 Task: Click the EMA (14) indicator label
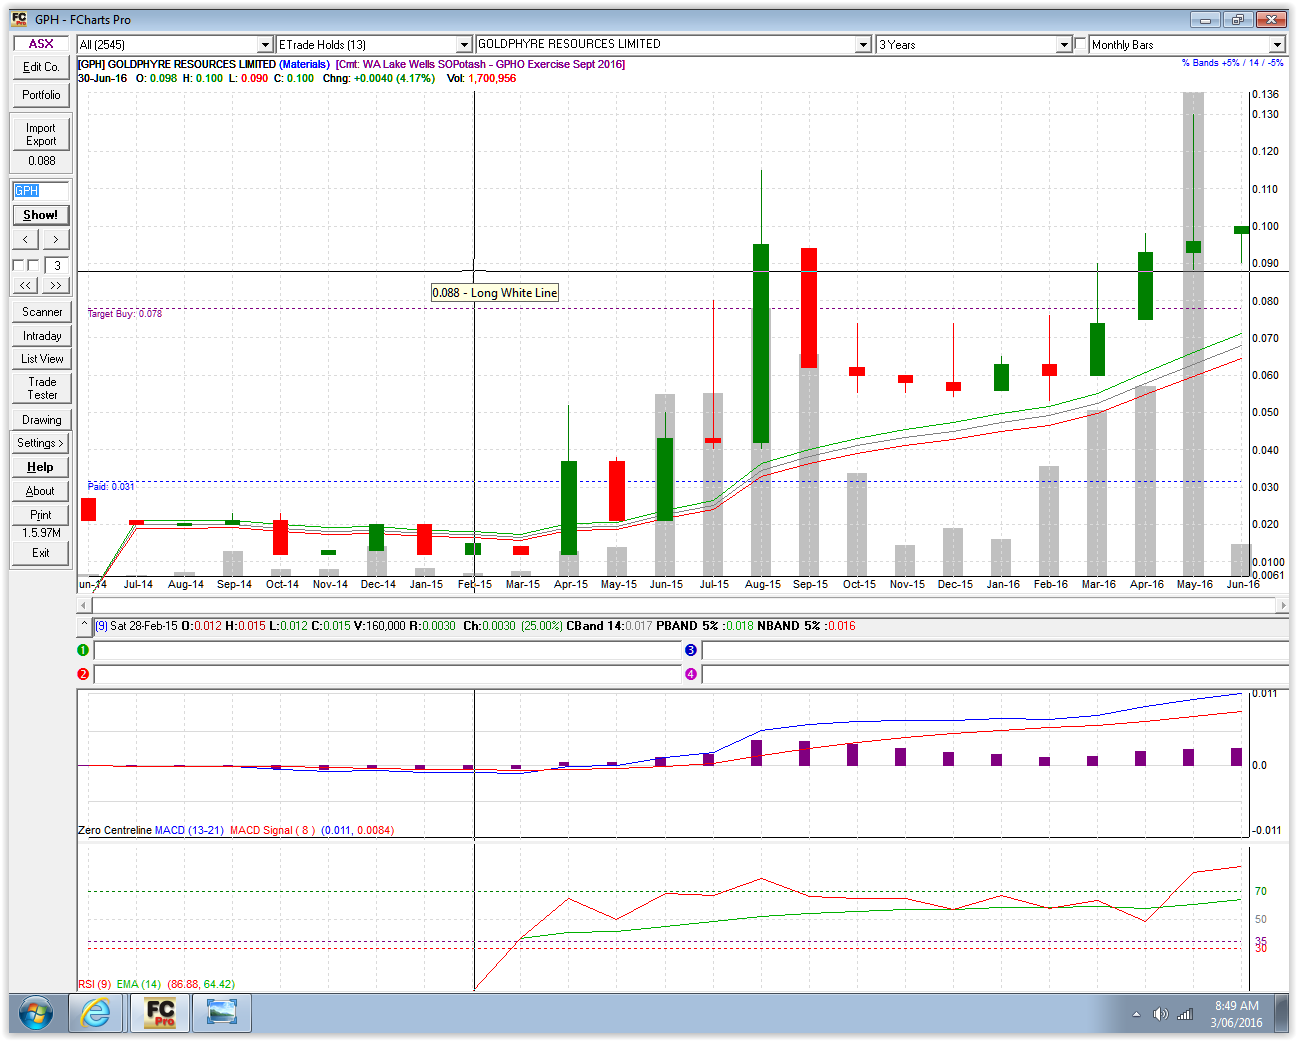(139, 984)
